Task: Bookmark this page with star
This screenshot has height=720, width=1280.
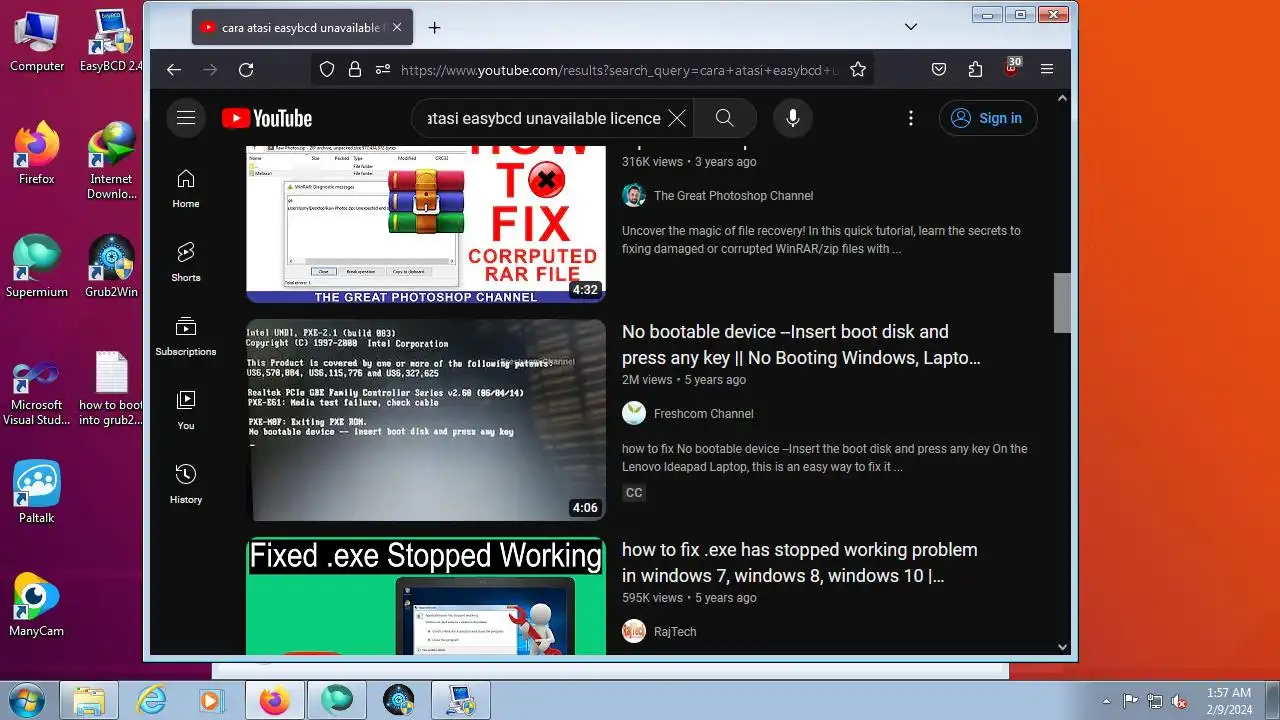Action: [858, 69]
